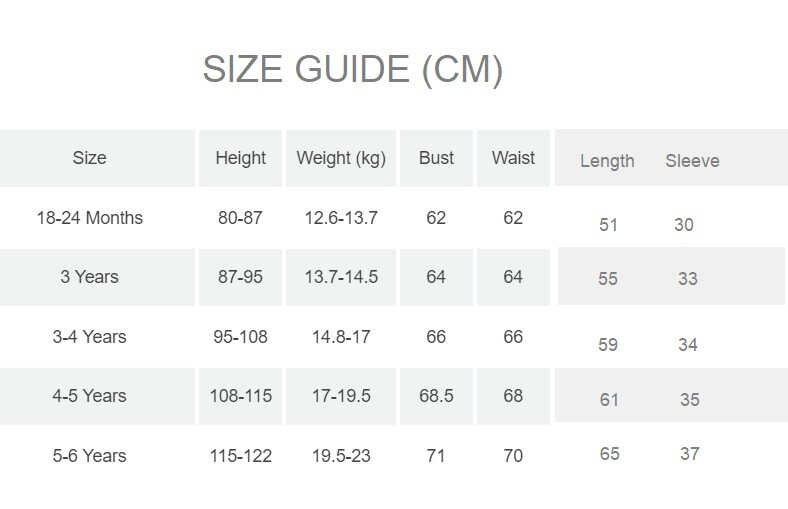Click the 80-87 height value

click(240, 218)
